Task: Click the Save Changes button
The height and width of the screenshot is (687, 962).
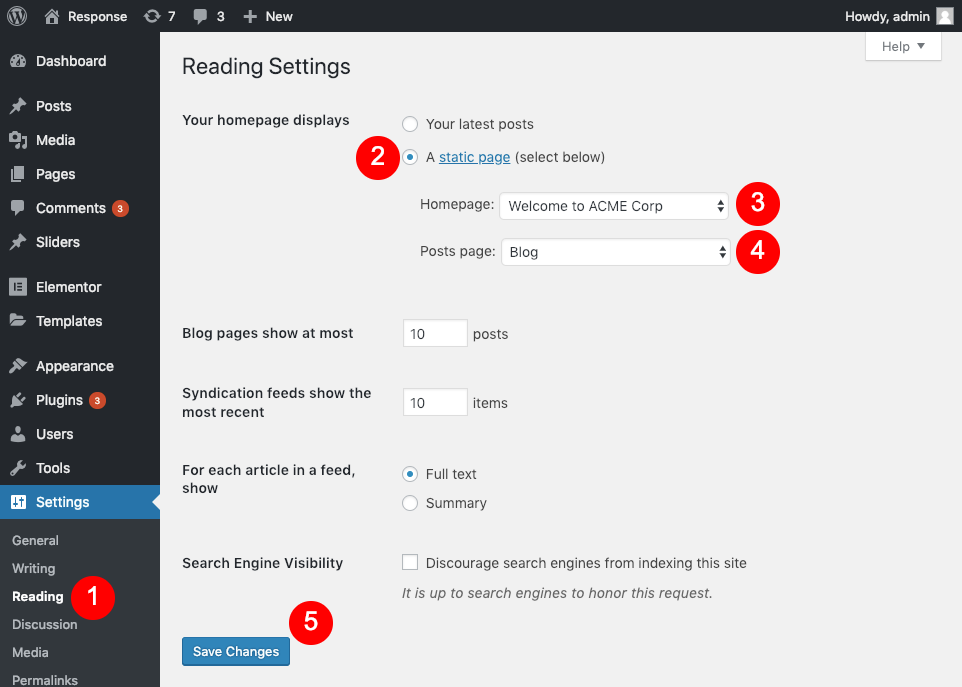Action: click(236, 651)
